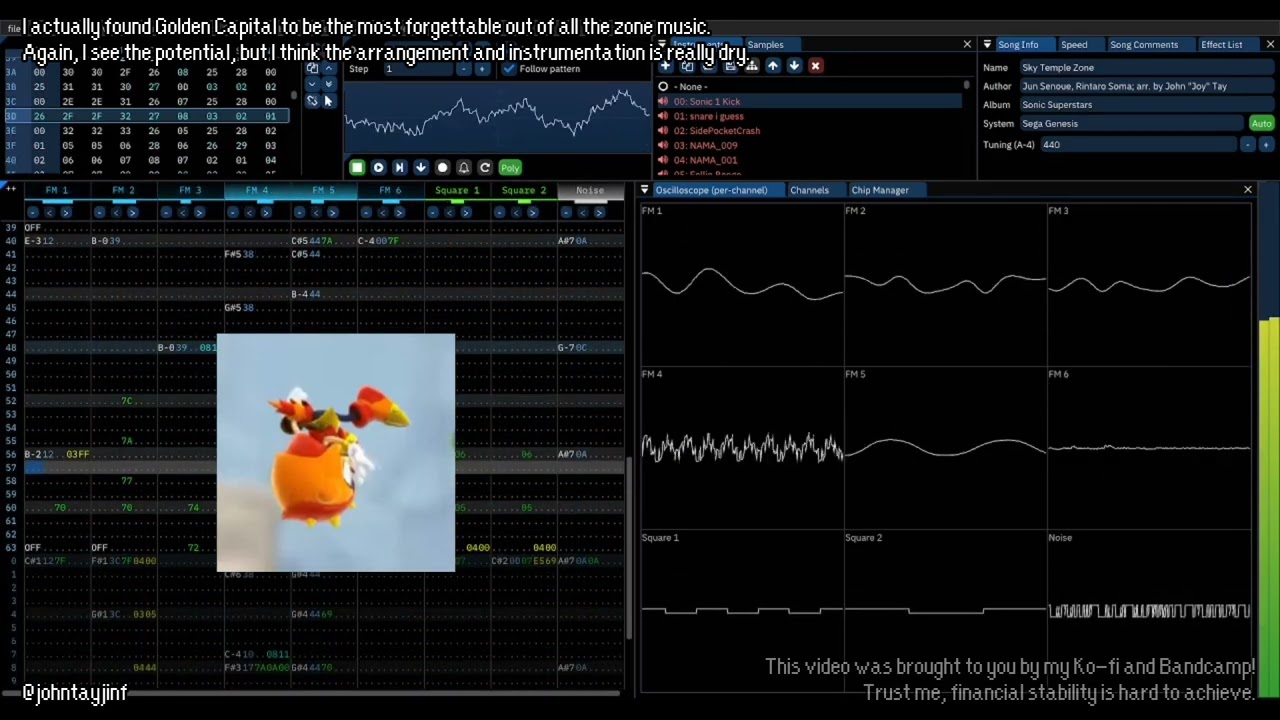Collapse FM 5 channel with minus button

(x=300, y=212)
